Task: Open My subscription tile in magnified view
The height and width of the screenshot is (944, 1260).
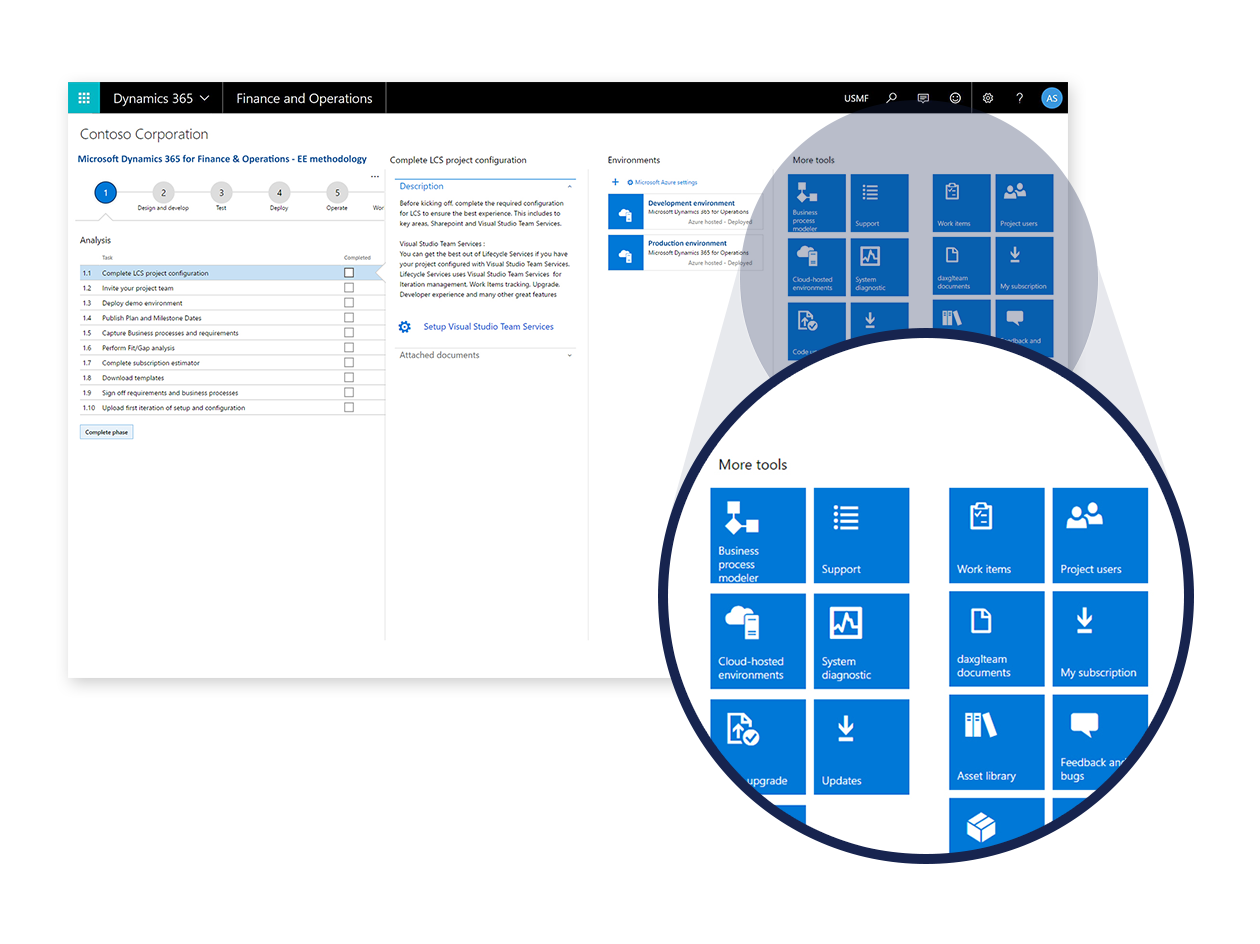Action: (x=1100, y=639)
